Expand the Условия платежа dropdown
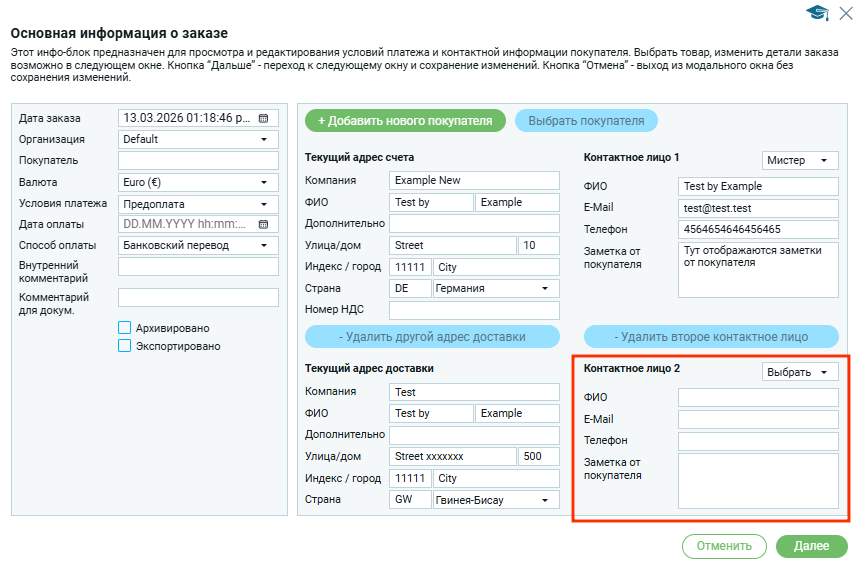Image resolution: width=864 pixels, height=568 pixels. [198, 204]
